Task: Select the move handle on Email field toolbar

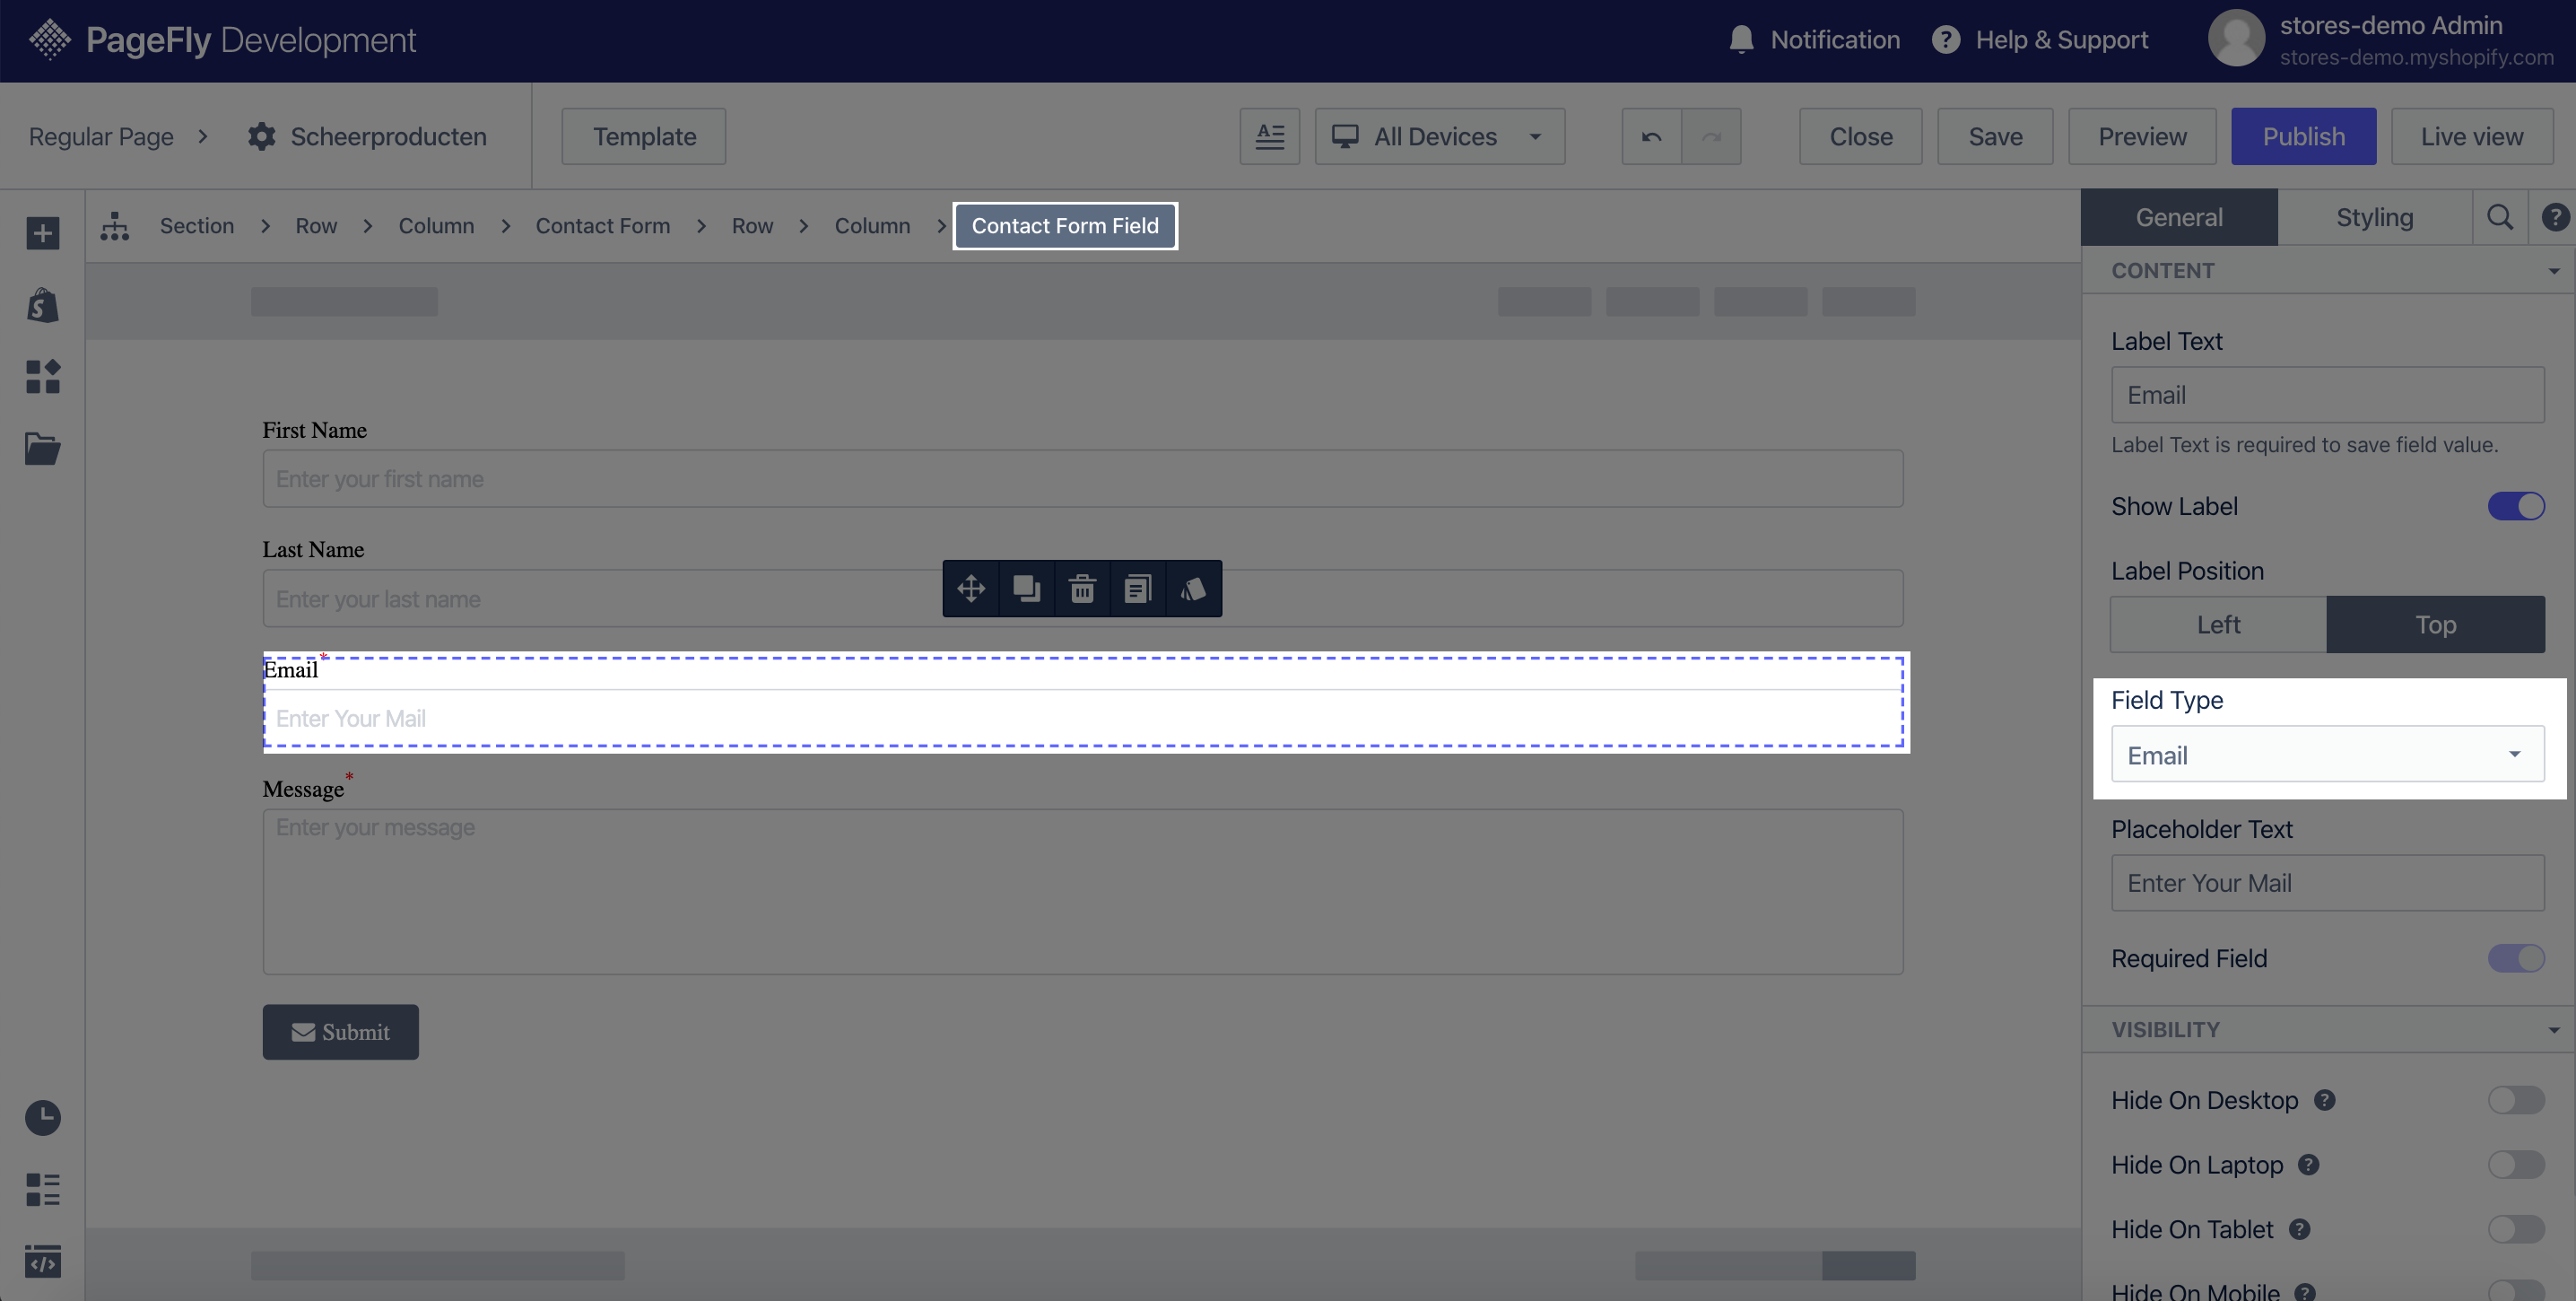Action: point(971,588)
